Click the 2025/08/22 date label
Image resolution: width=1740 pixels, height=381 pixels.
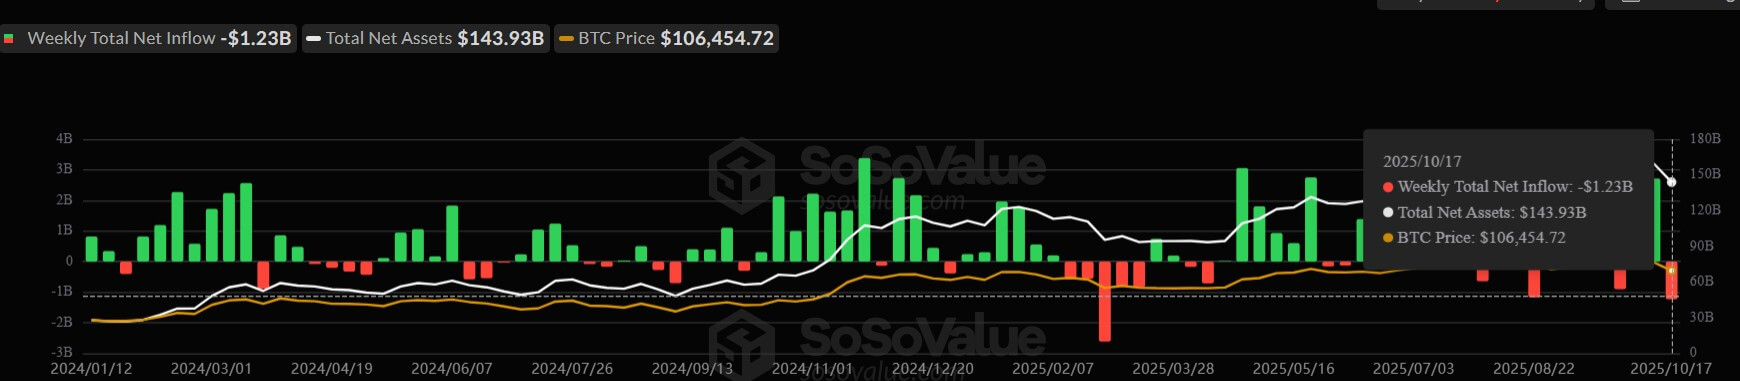pos(1534,369)
